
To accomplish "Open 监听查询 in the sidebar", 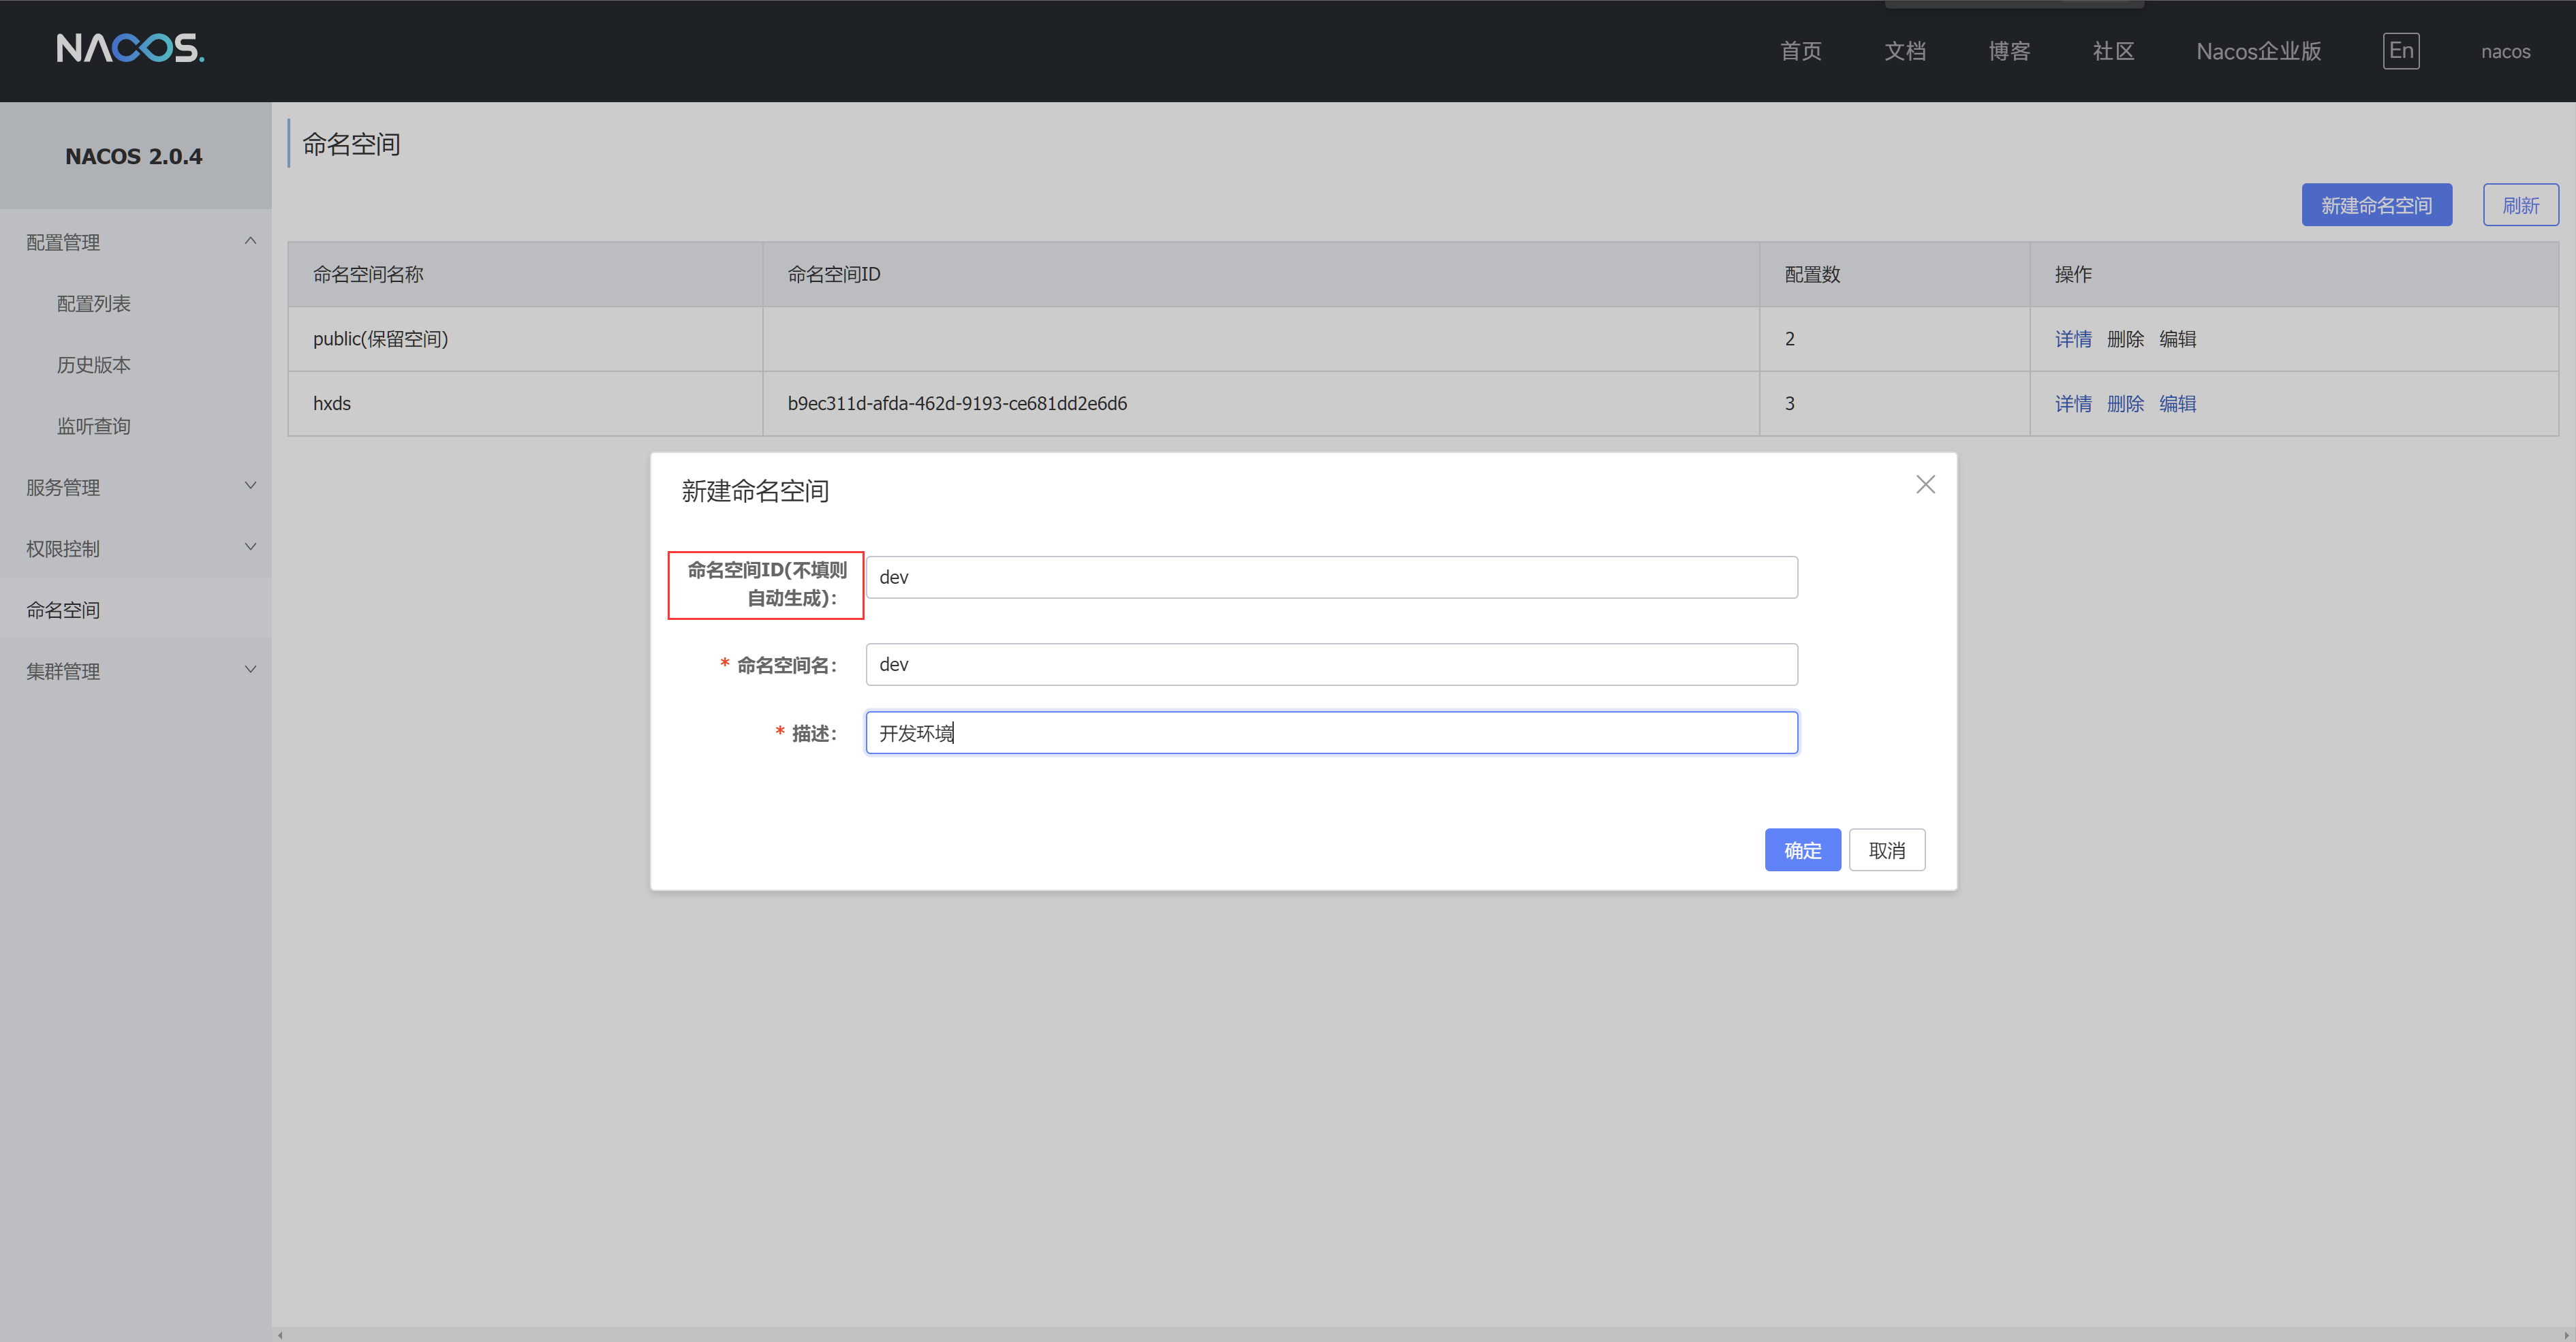I will pos(94,426).
